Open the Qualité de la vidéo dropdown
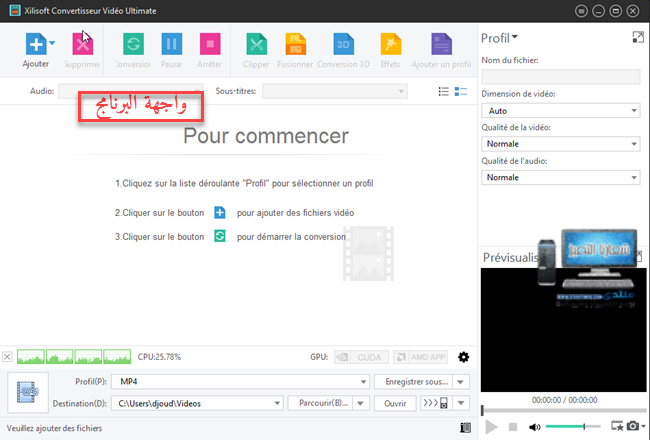This screenshot has width=650, height=440. 560,144
